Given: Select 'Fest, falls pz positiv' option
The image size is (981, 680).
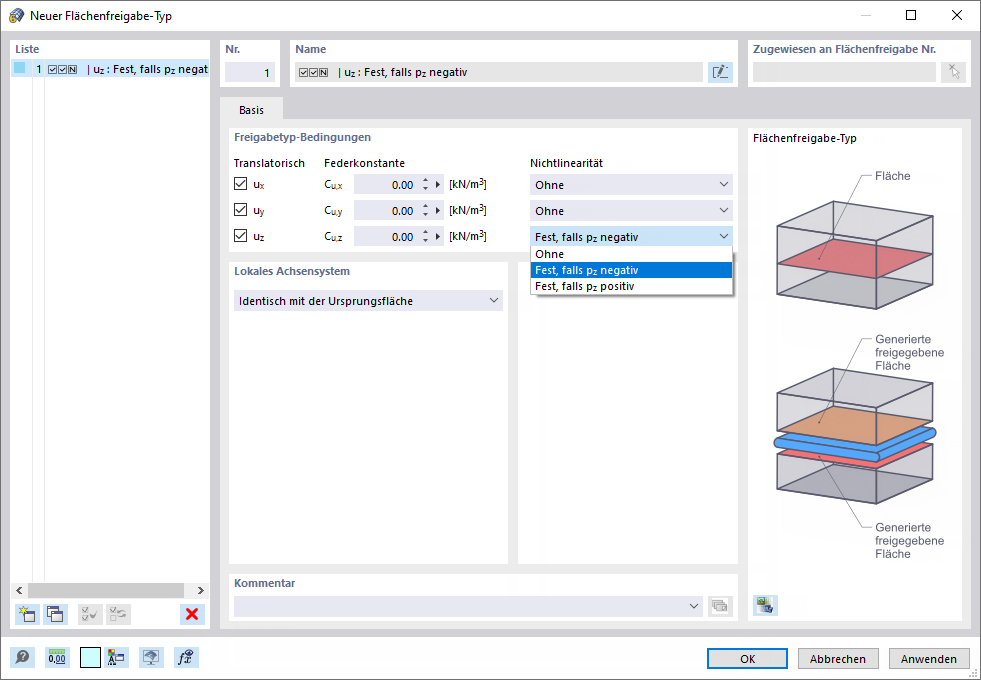Looking at the screenshot, I should [x=631, y=287].
